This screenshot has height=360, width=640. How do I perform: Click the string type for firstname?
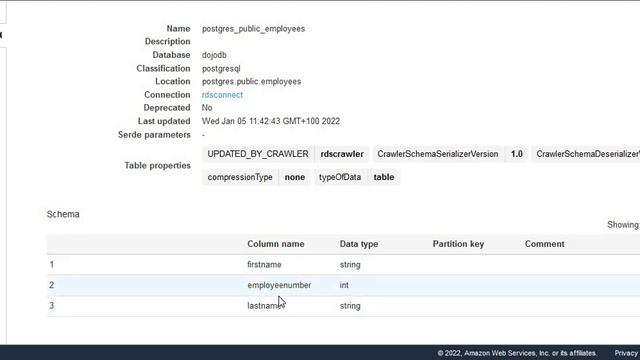(350, 265)
